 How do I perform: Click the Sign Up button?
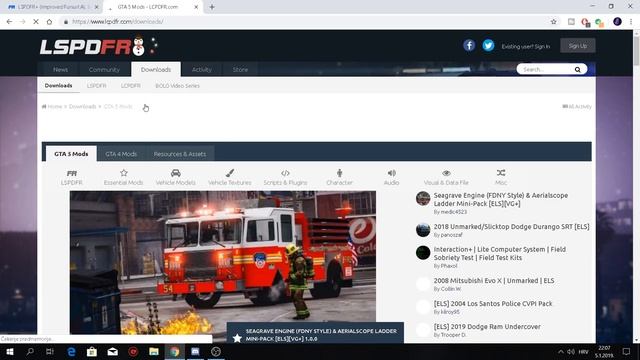pos(578,46)
